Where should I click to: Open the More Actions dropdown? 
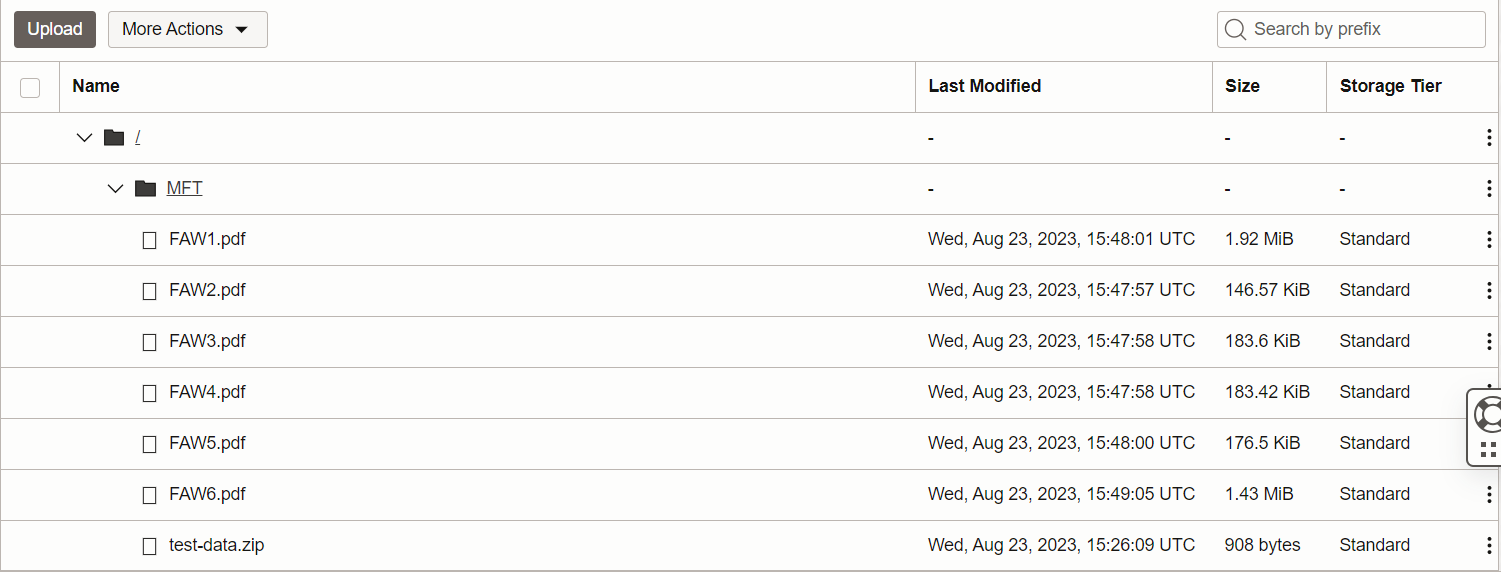tap(187, 30)
